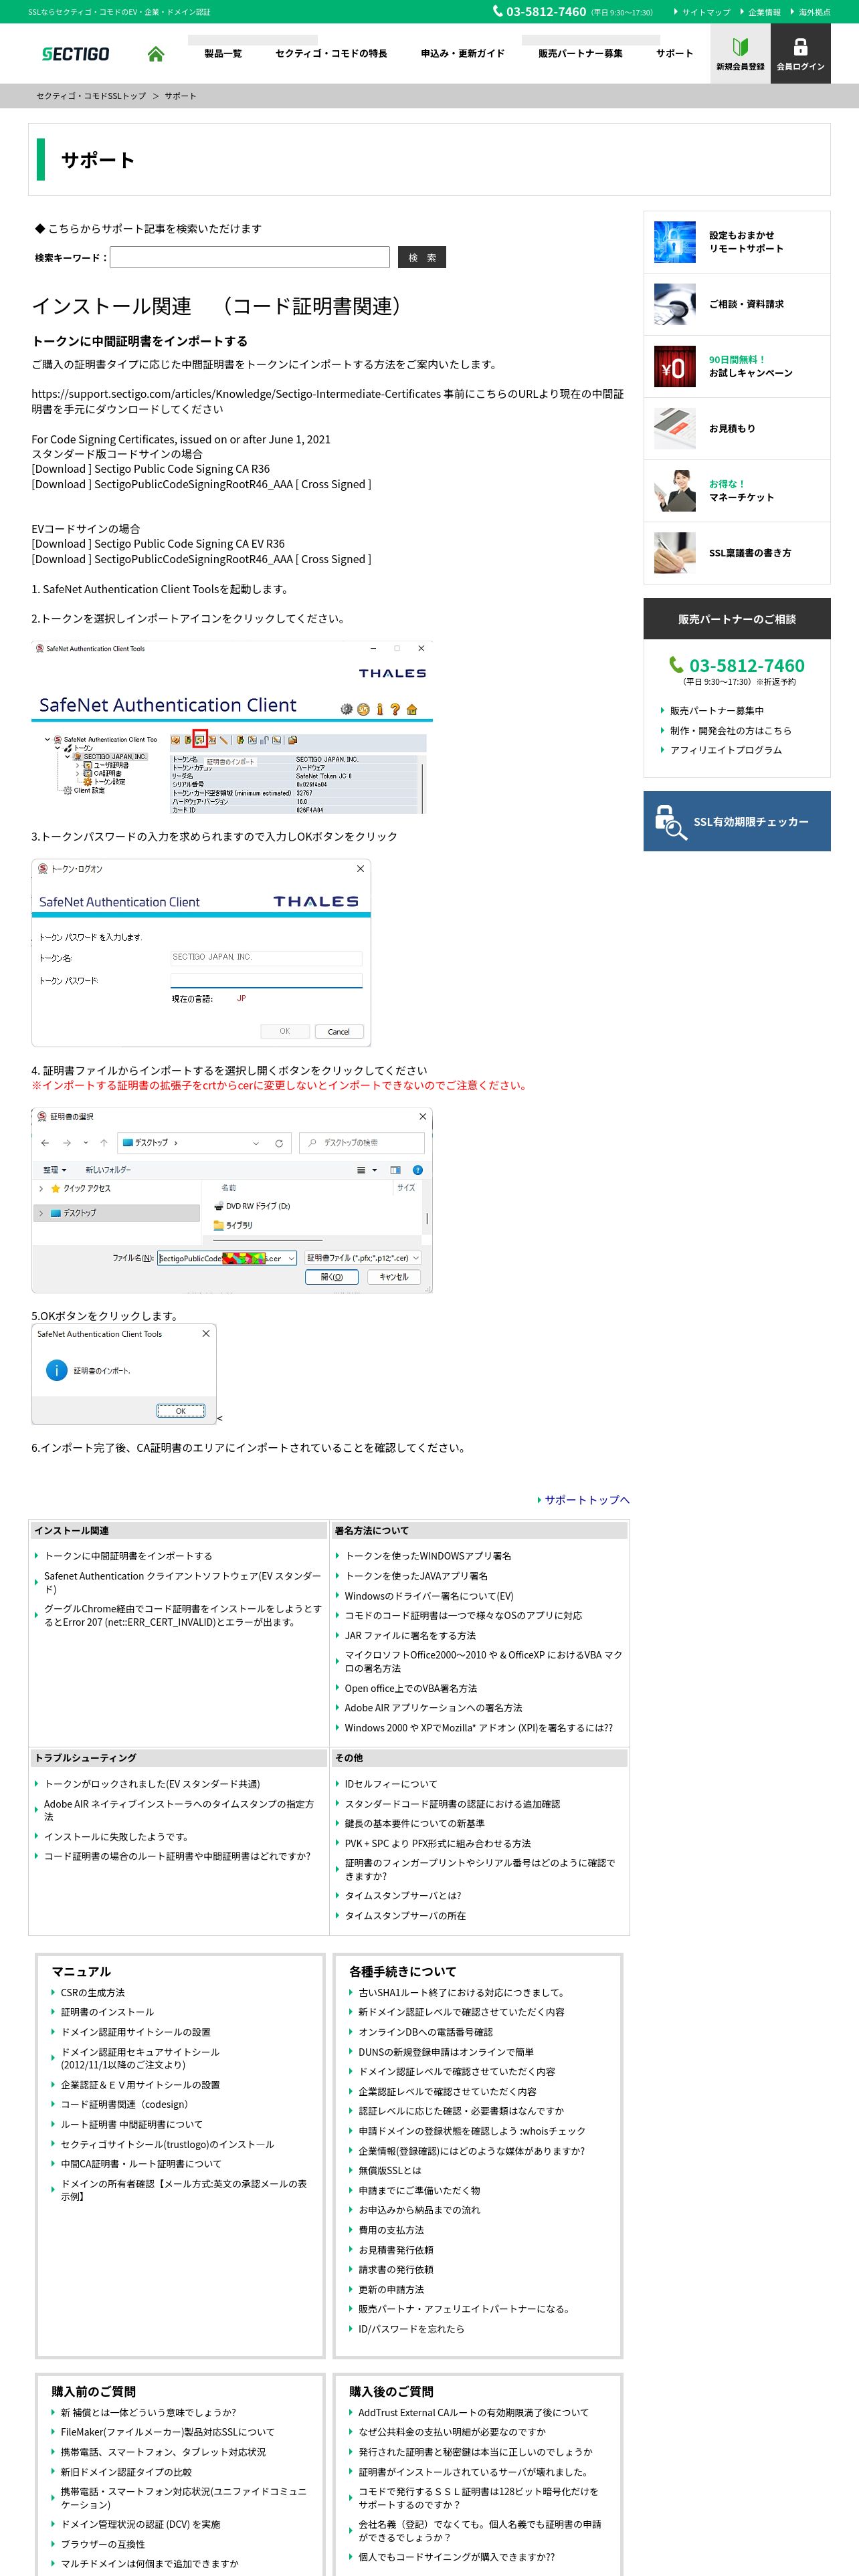Open CSRの生成方法 manual link
The width and height of the screenshot is (859, 2576).
[x=92, y=1992]
